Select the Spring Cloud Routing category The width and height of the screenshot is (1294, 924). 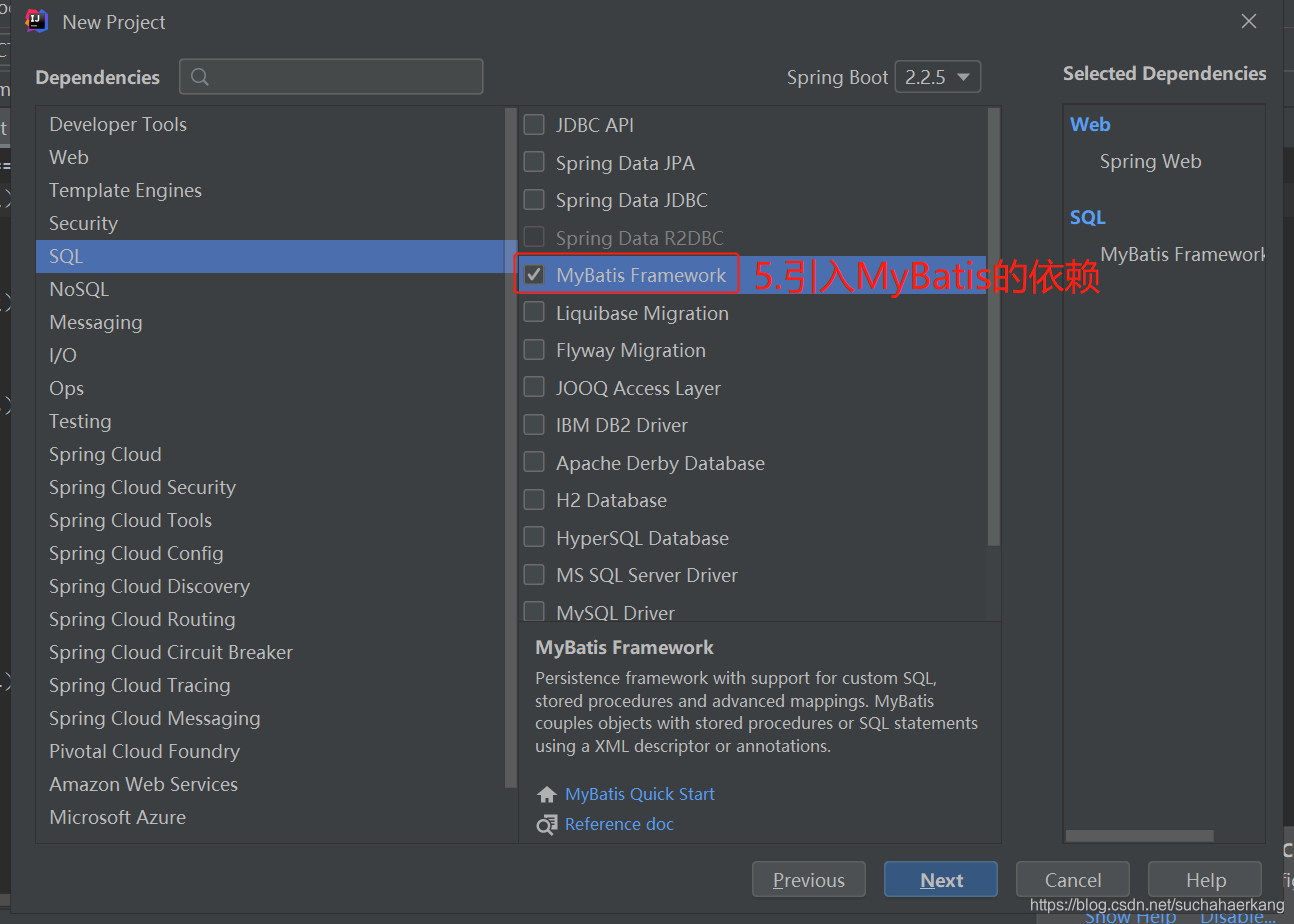point(271,619)
